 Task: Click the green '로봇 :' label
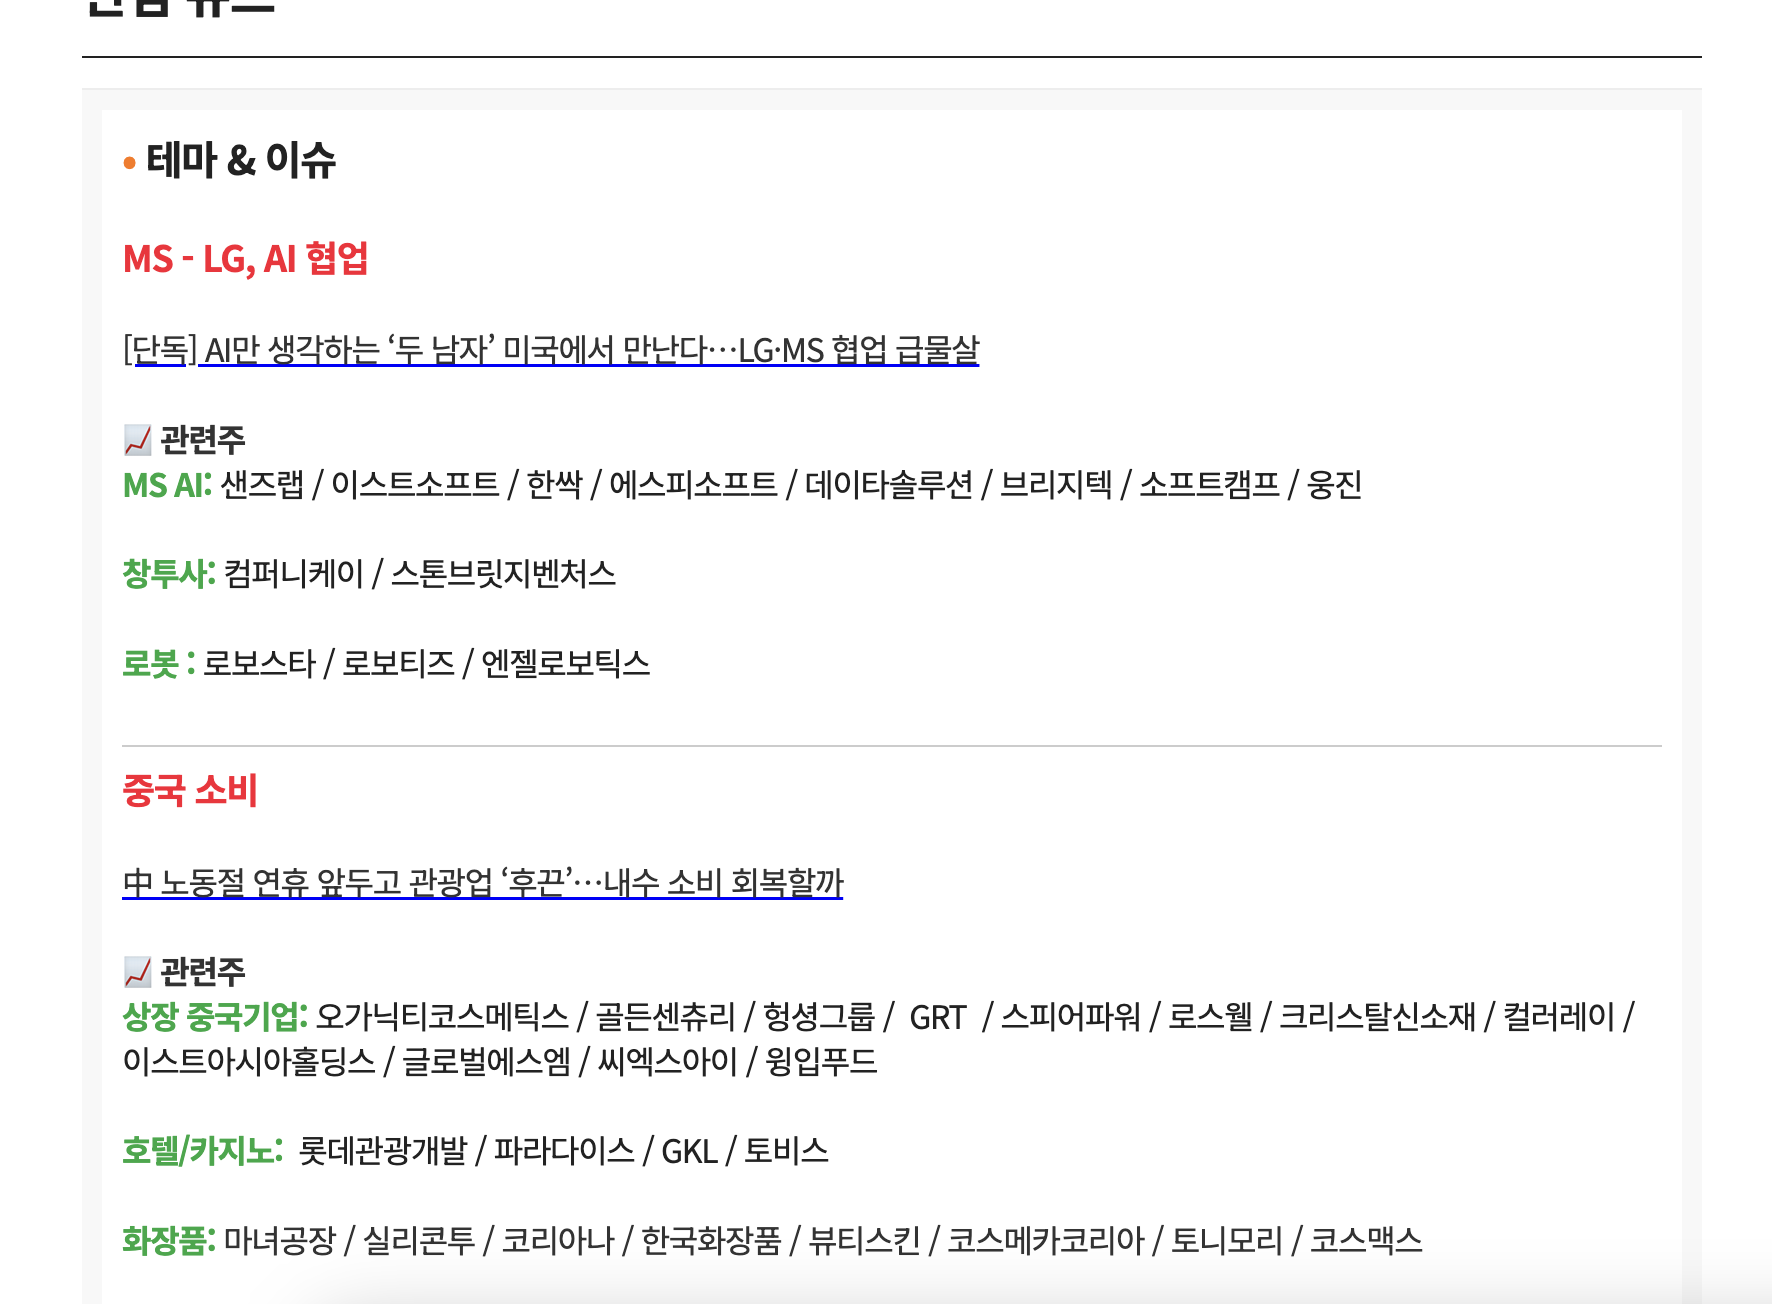coord(159,663)
